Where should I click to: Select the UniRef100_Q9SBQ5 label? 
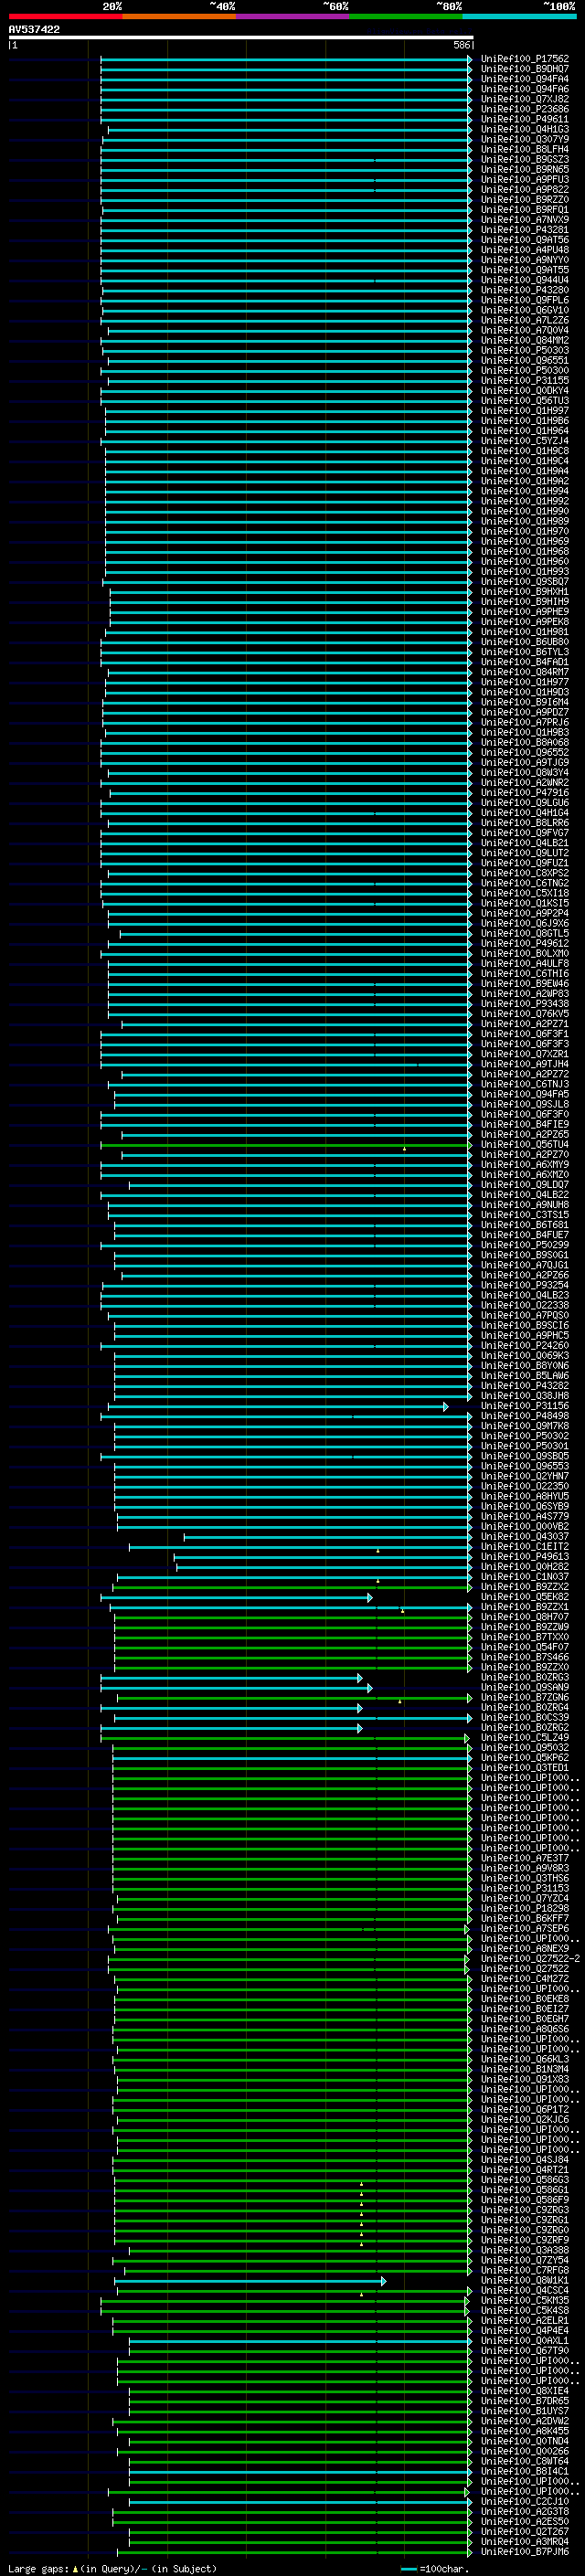tap(524, 1456)
